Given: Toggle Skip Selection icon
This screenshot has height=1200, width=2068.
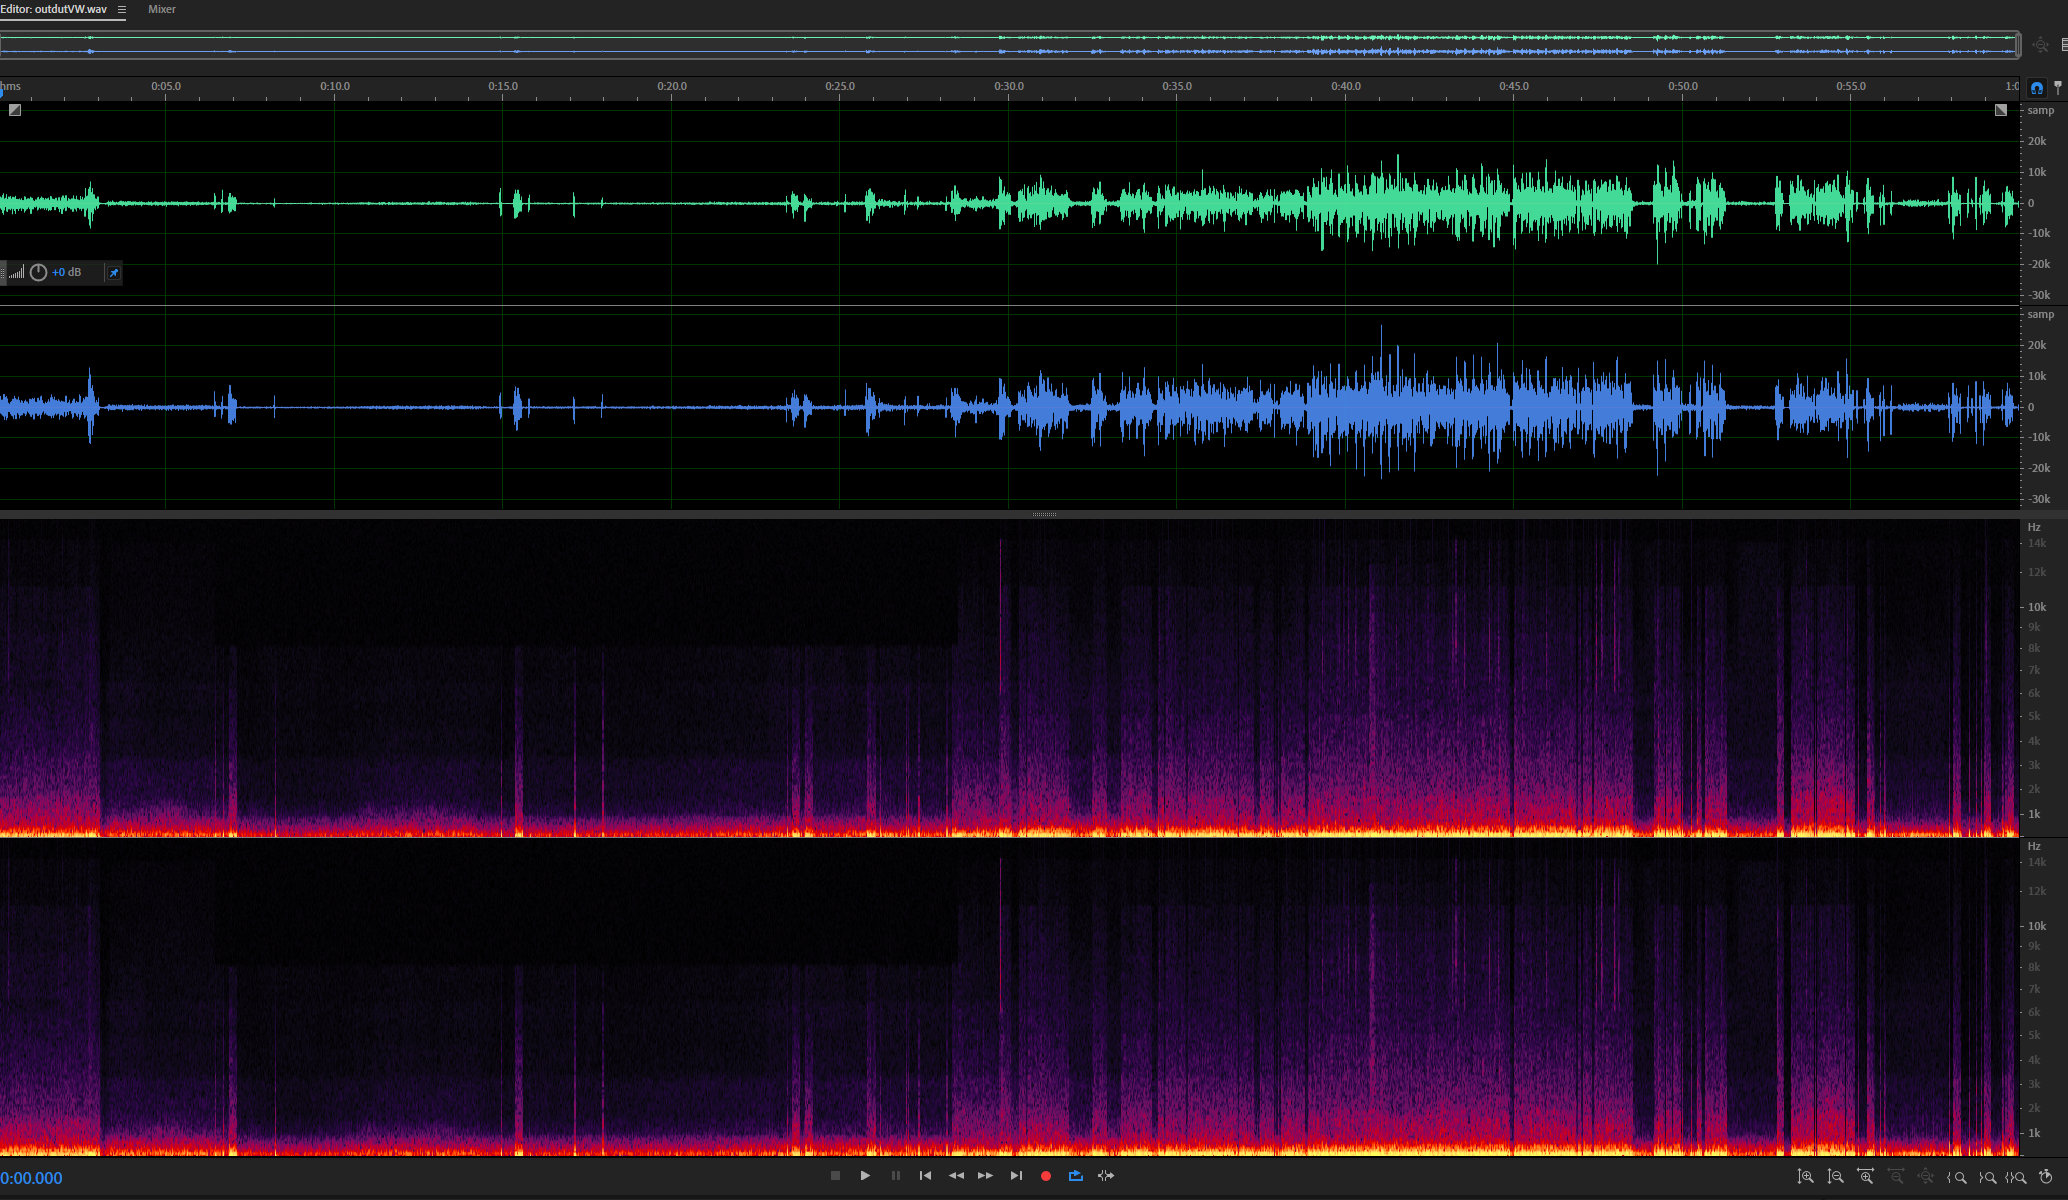Looking at the screenshot, I should (x=1106, y=1176).
